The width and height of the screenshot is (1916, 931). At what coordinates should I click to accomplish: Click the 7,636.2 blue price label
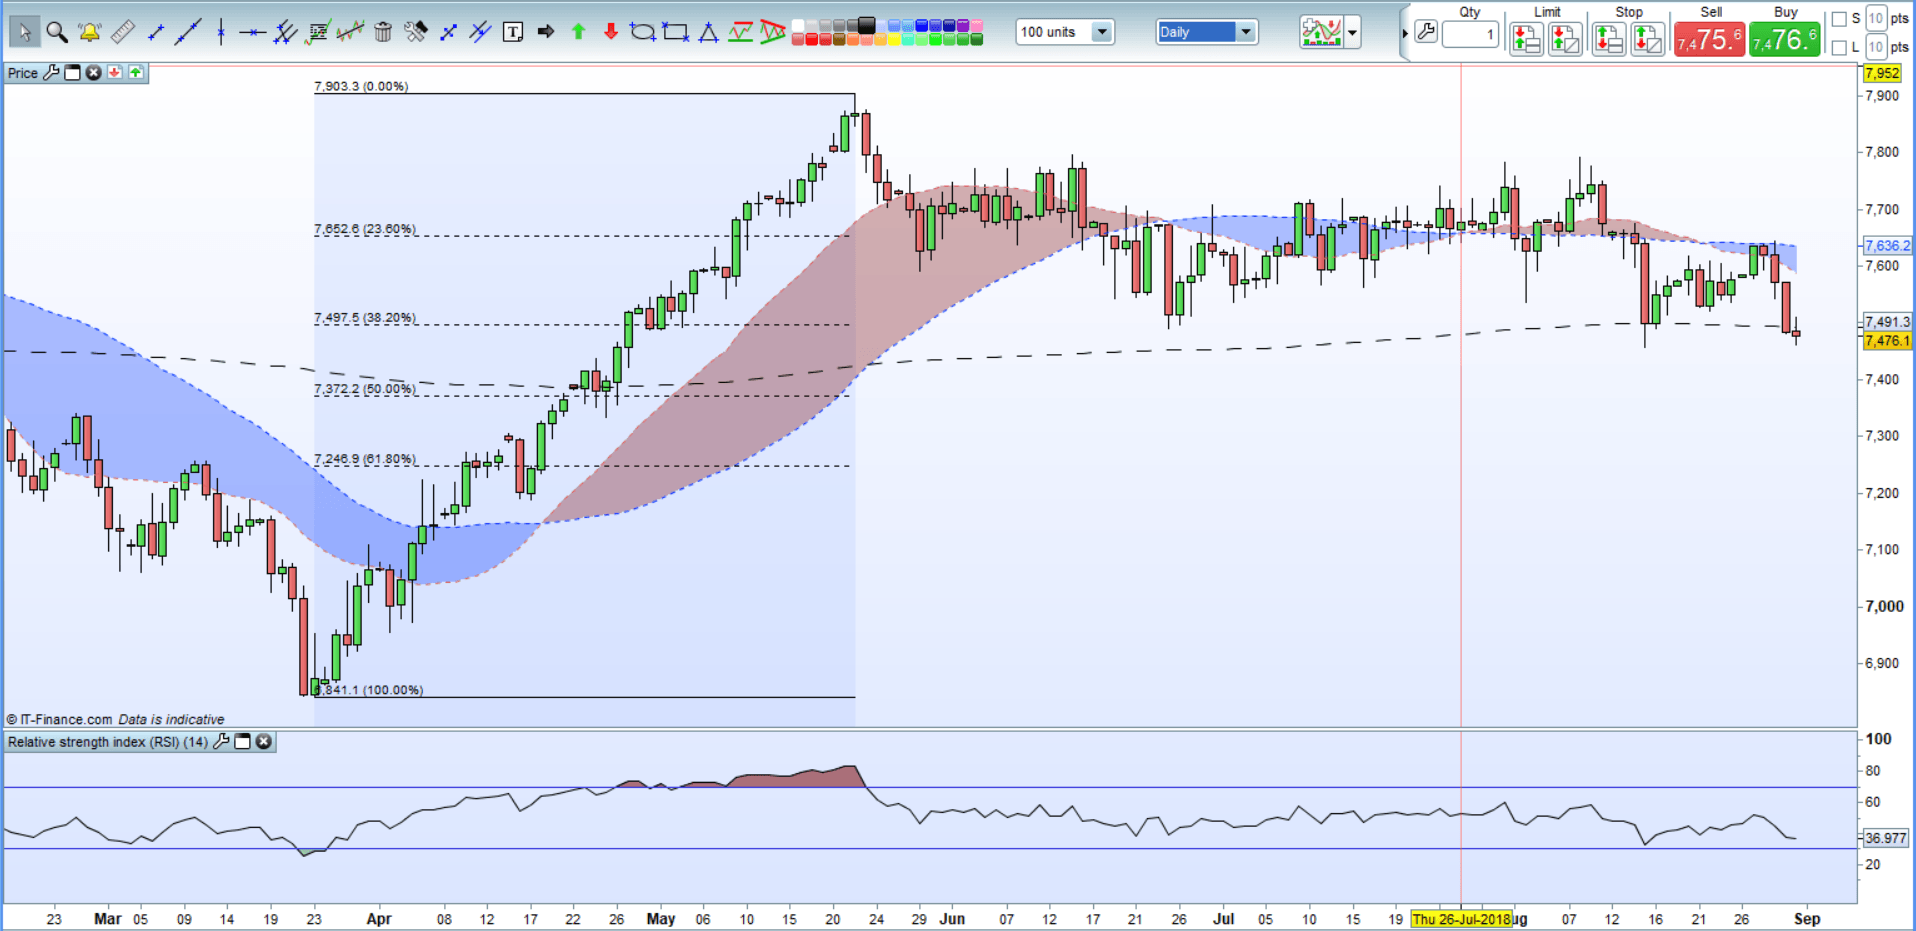(x=1887, y=245)
